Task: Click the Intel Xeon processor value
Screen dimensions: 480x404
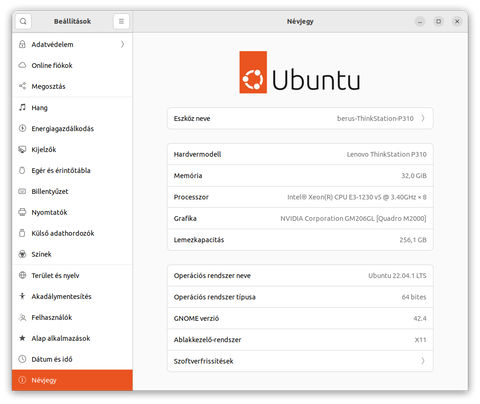Action: click(357, 197)
